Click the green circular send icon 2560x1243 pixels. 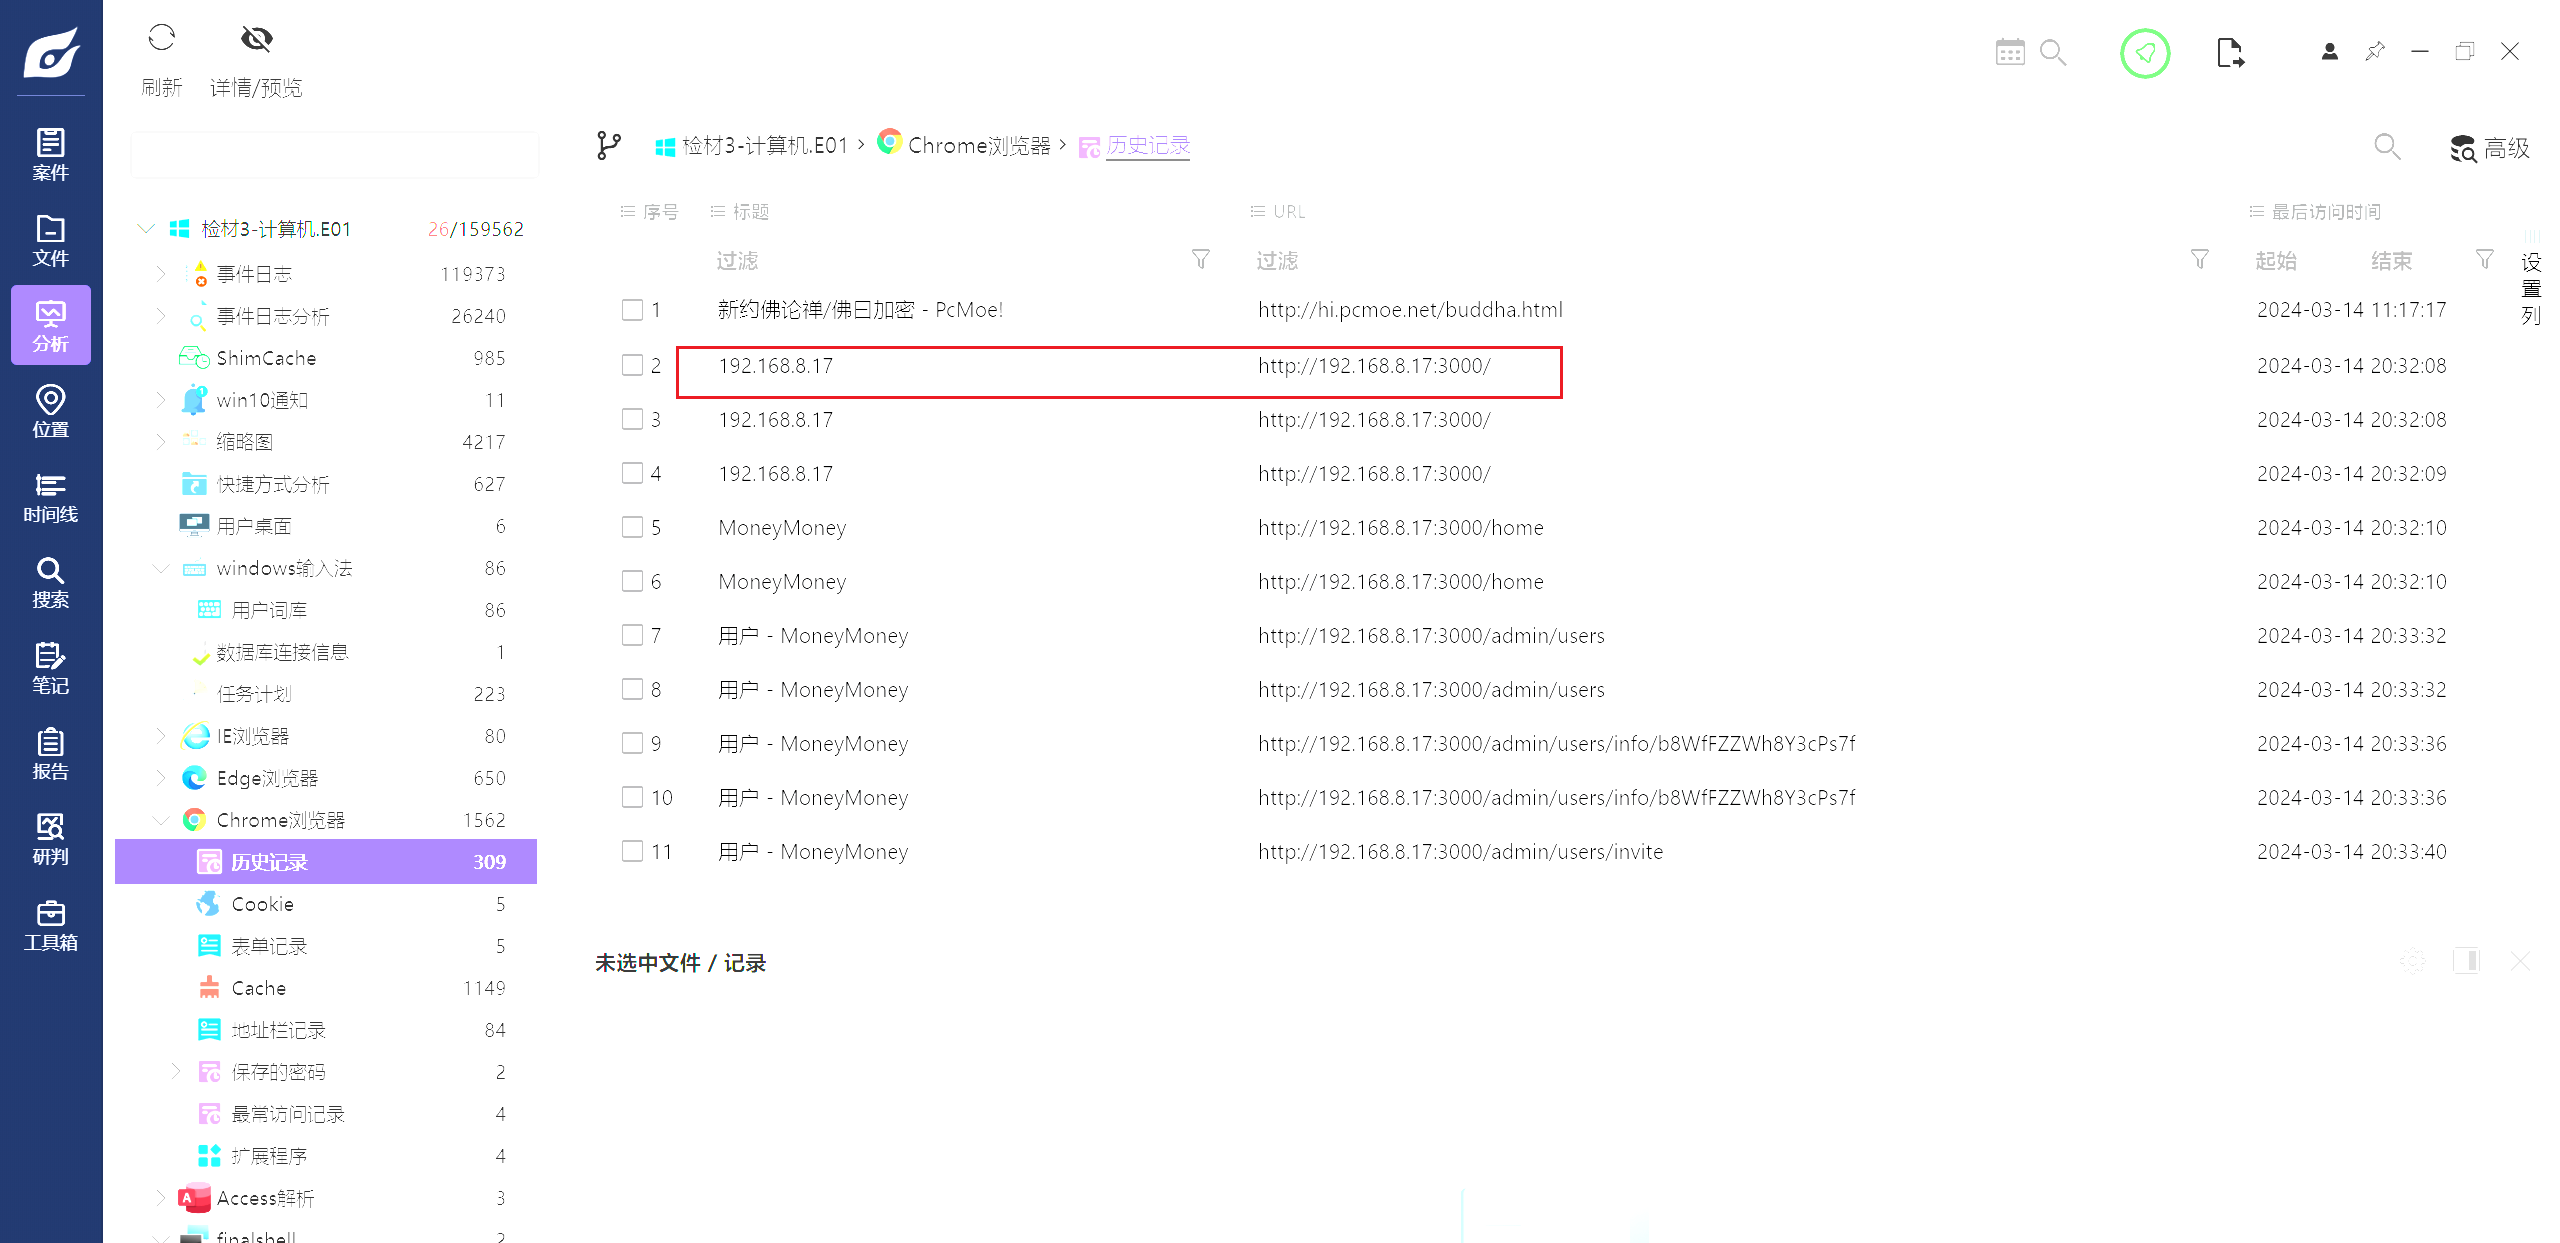2144,53
